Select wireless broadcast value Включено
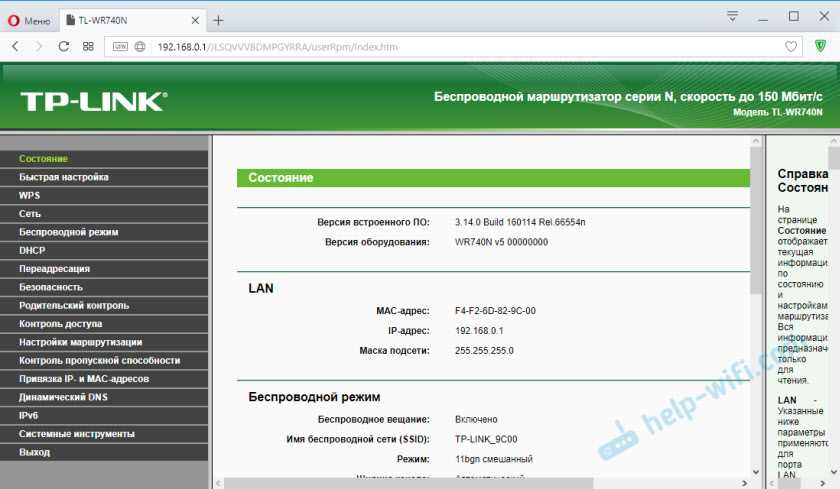 click(x=476, y=419)
